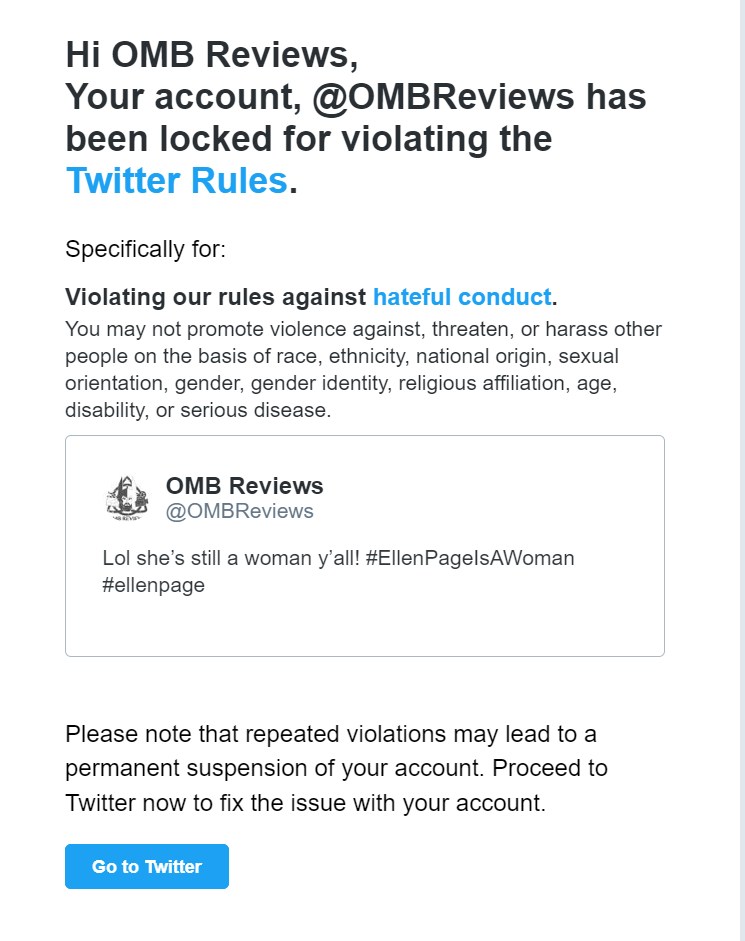Click the bold 'Violating our rules against' text
This screenshot has height=941, width=745.
point(216,297)
